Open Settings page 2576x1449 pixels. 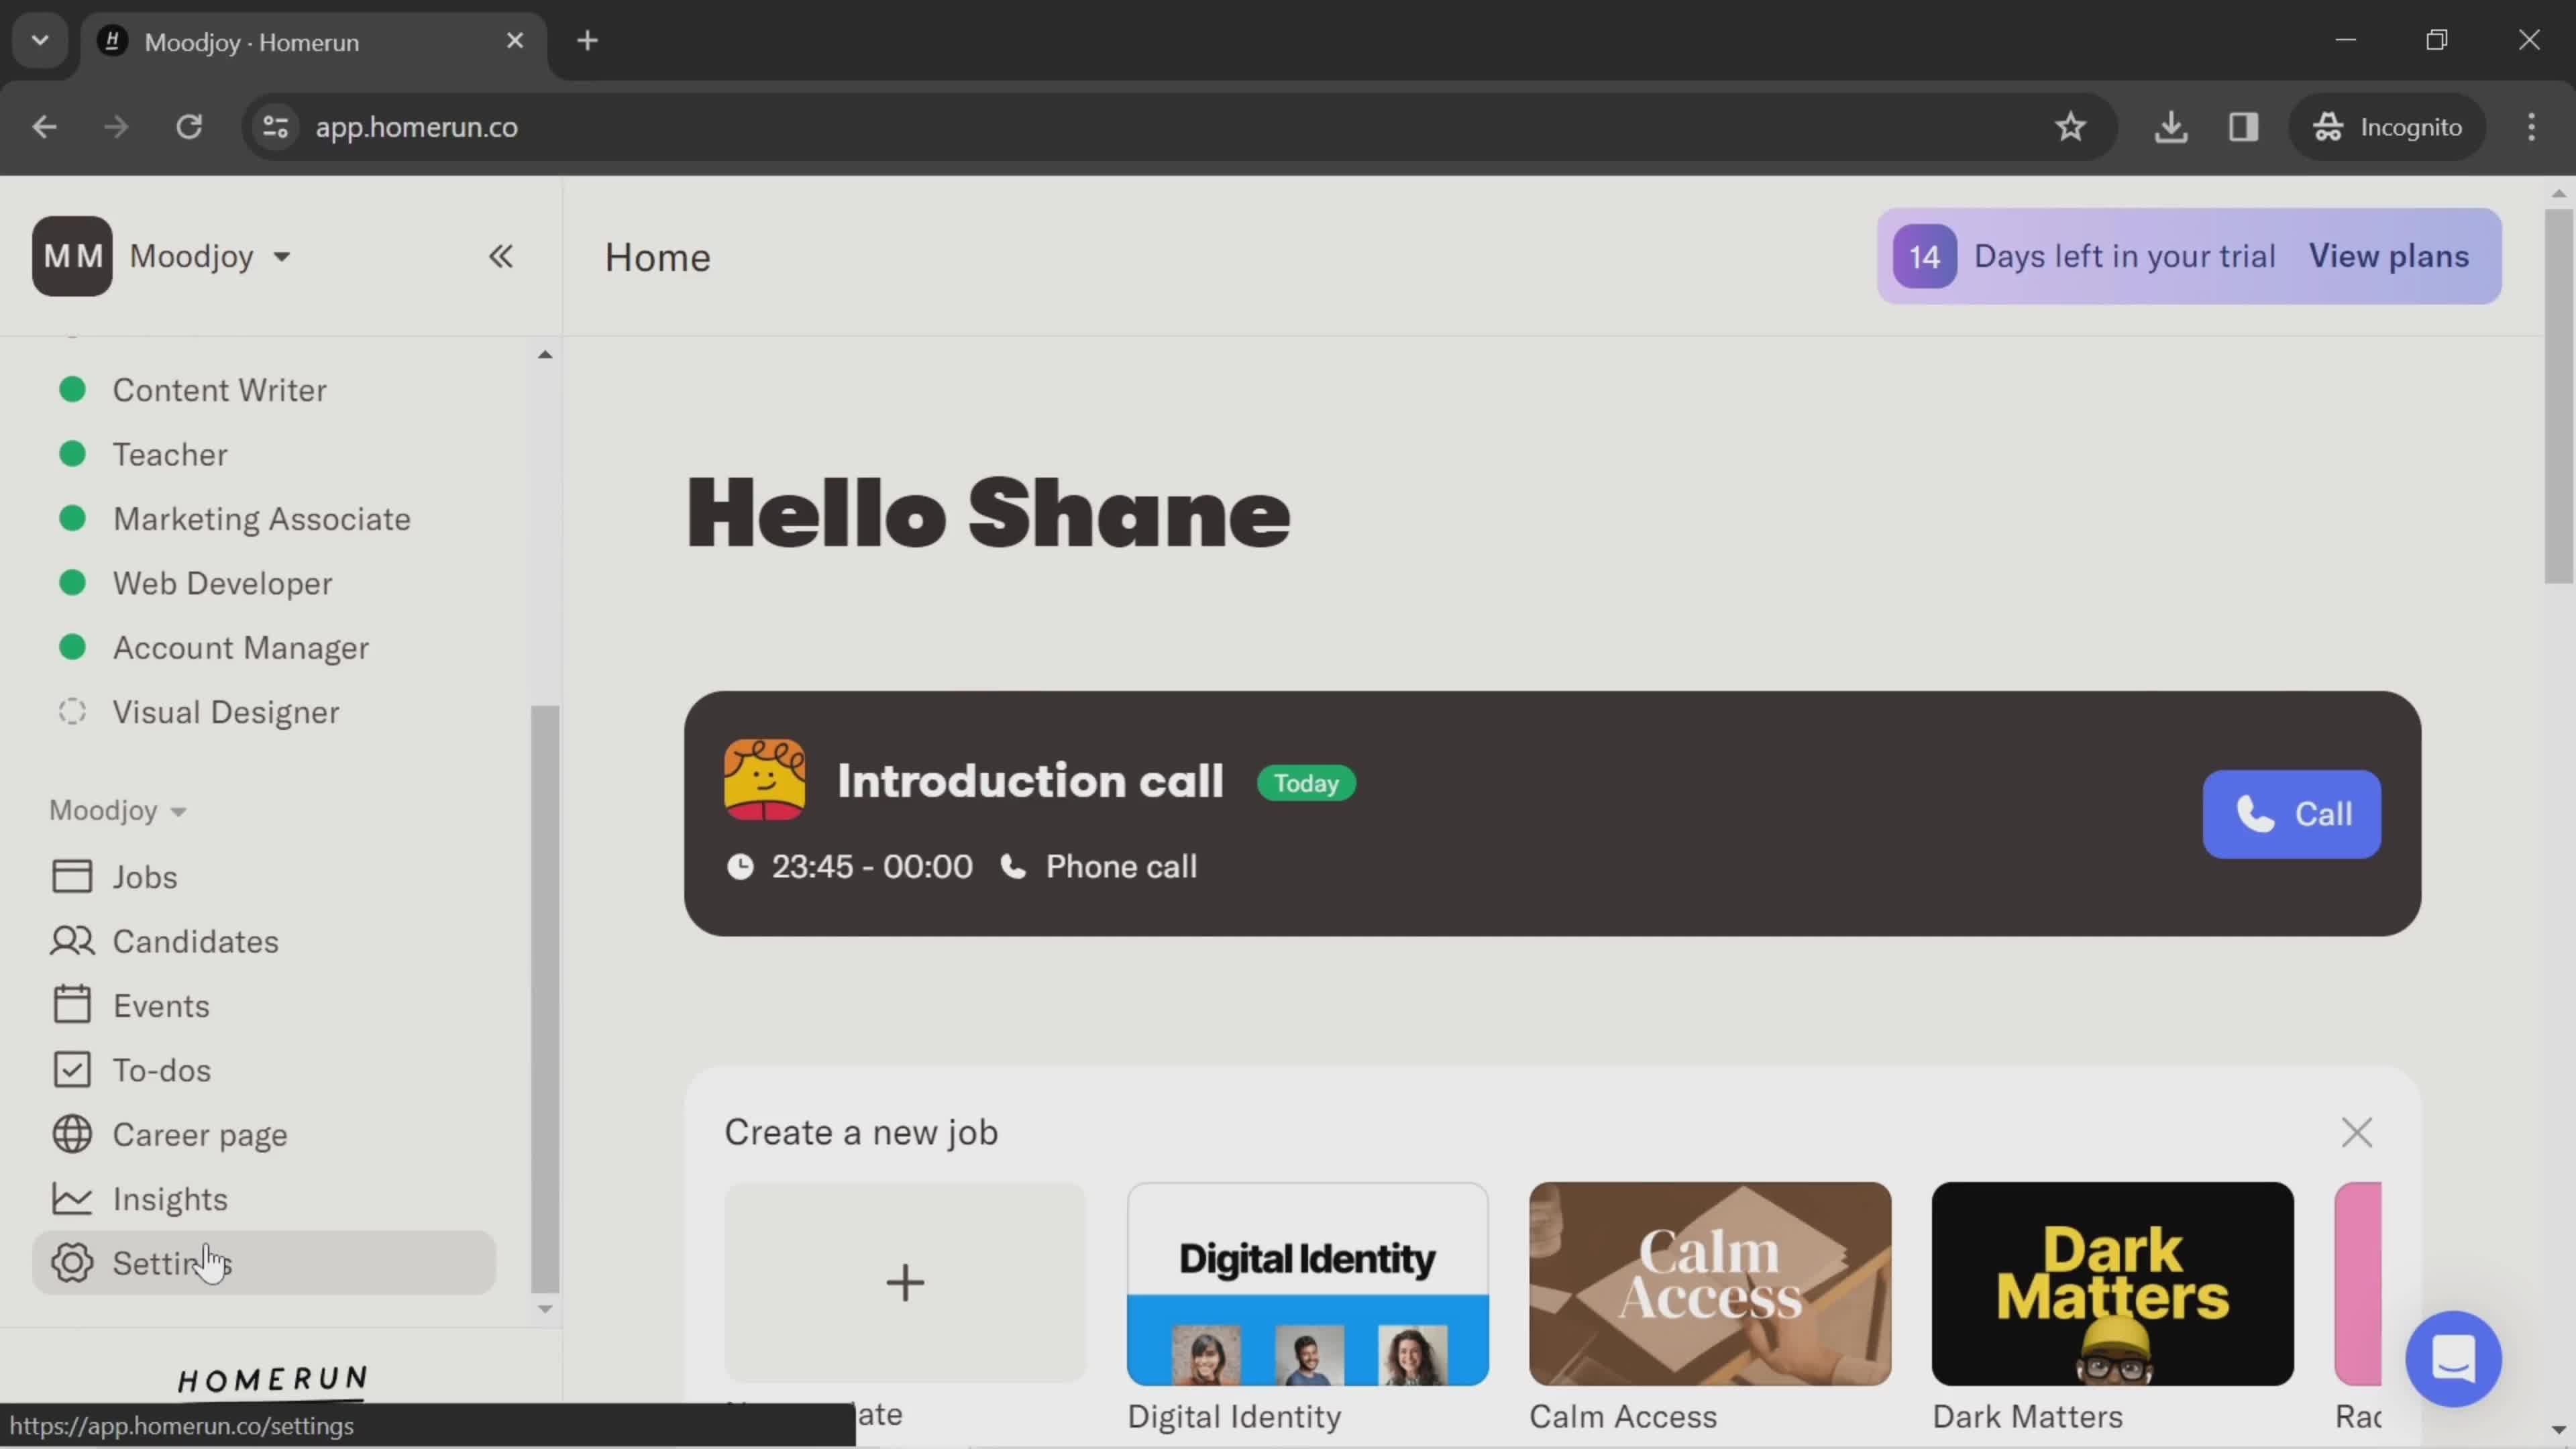[x=173, y=1263]
